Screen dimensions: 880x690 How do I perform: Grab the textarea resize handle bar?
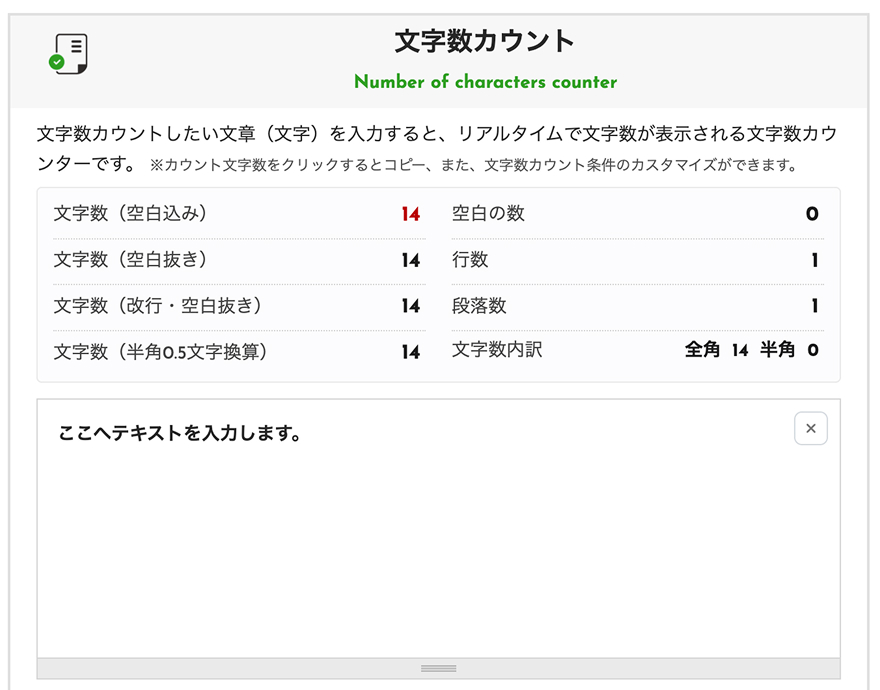(438, 668)
